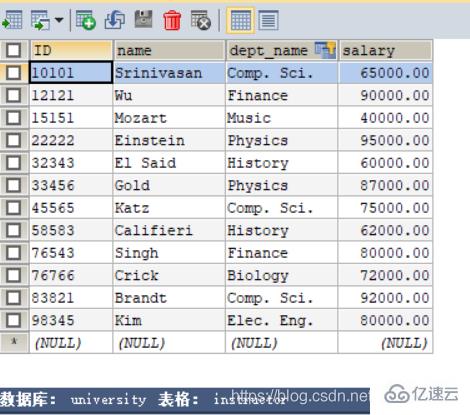Screen dimensions: 470x415
Task: Select the salary cell 65000.00
Action: pos(385,73)
